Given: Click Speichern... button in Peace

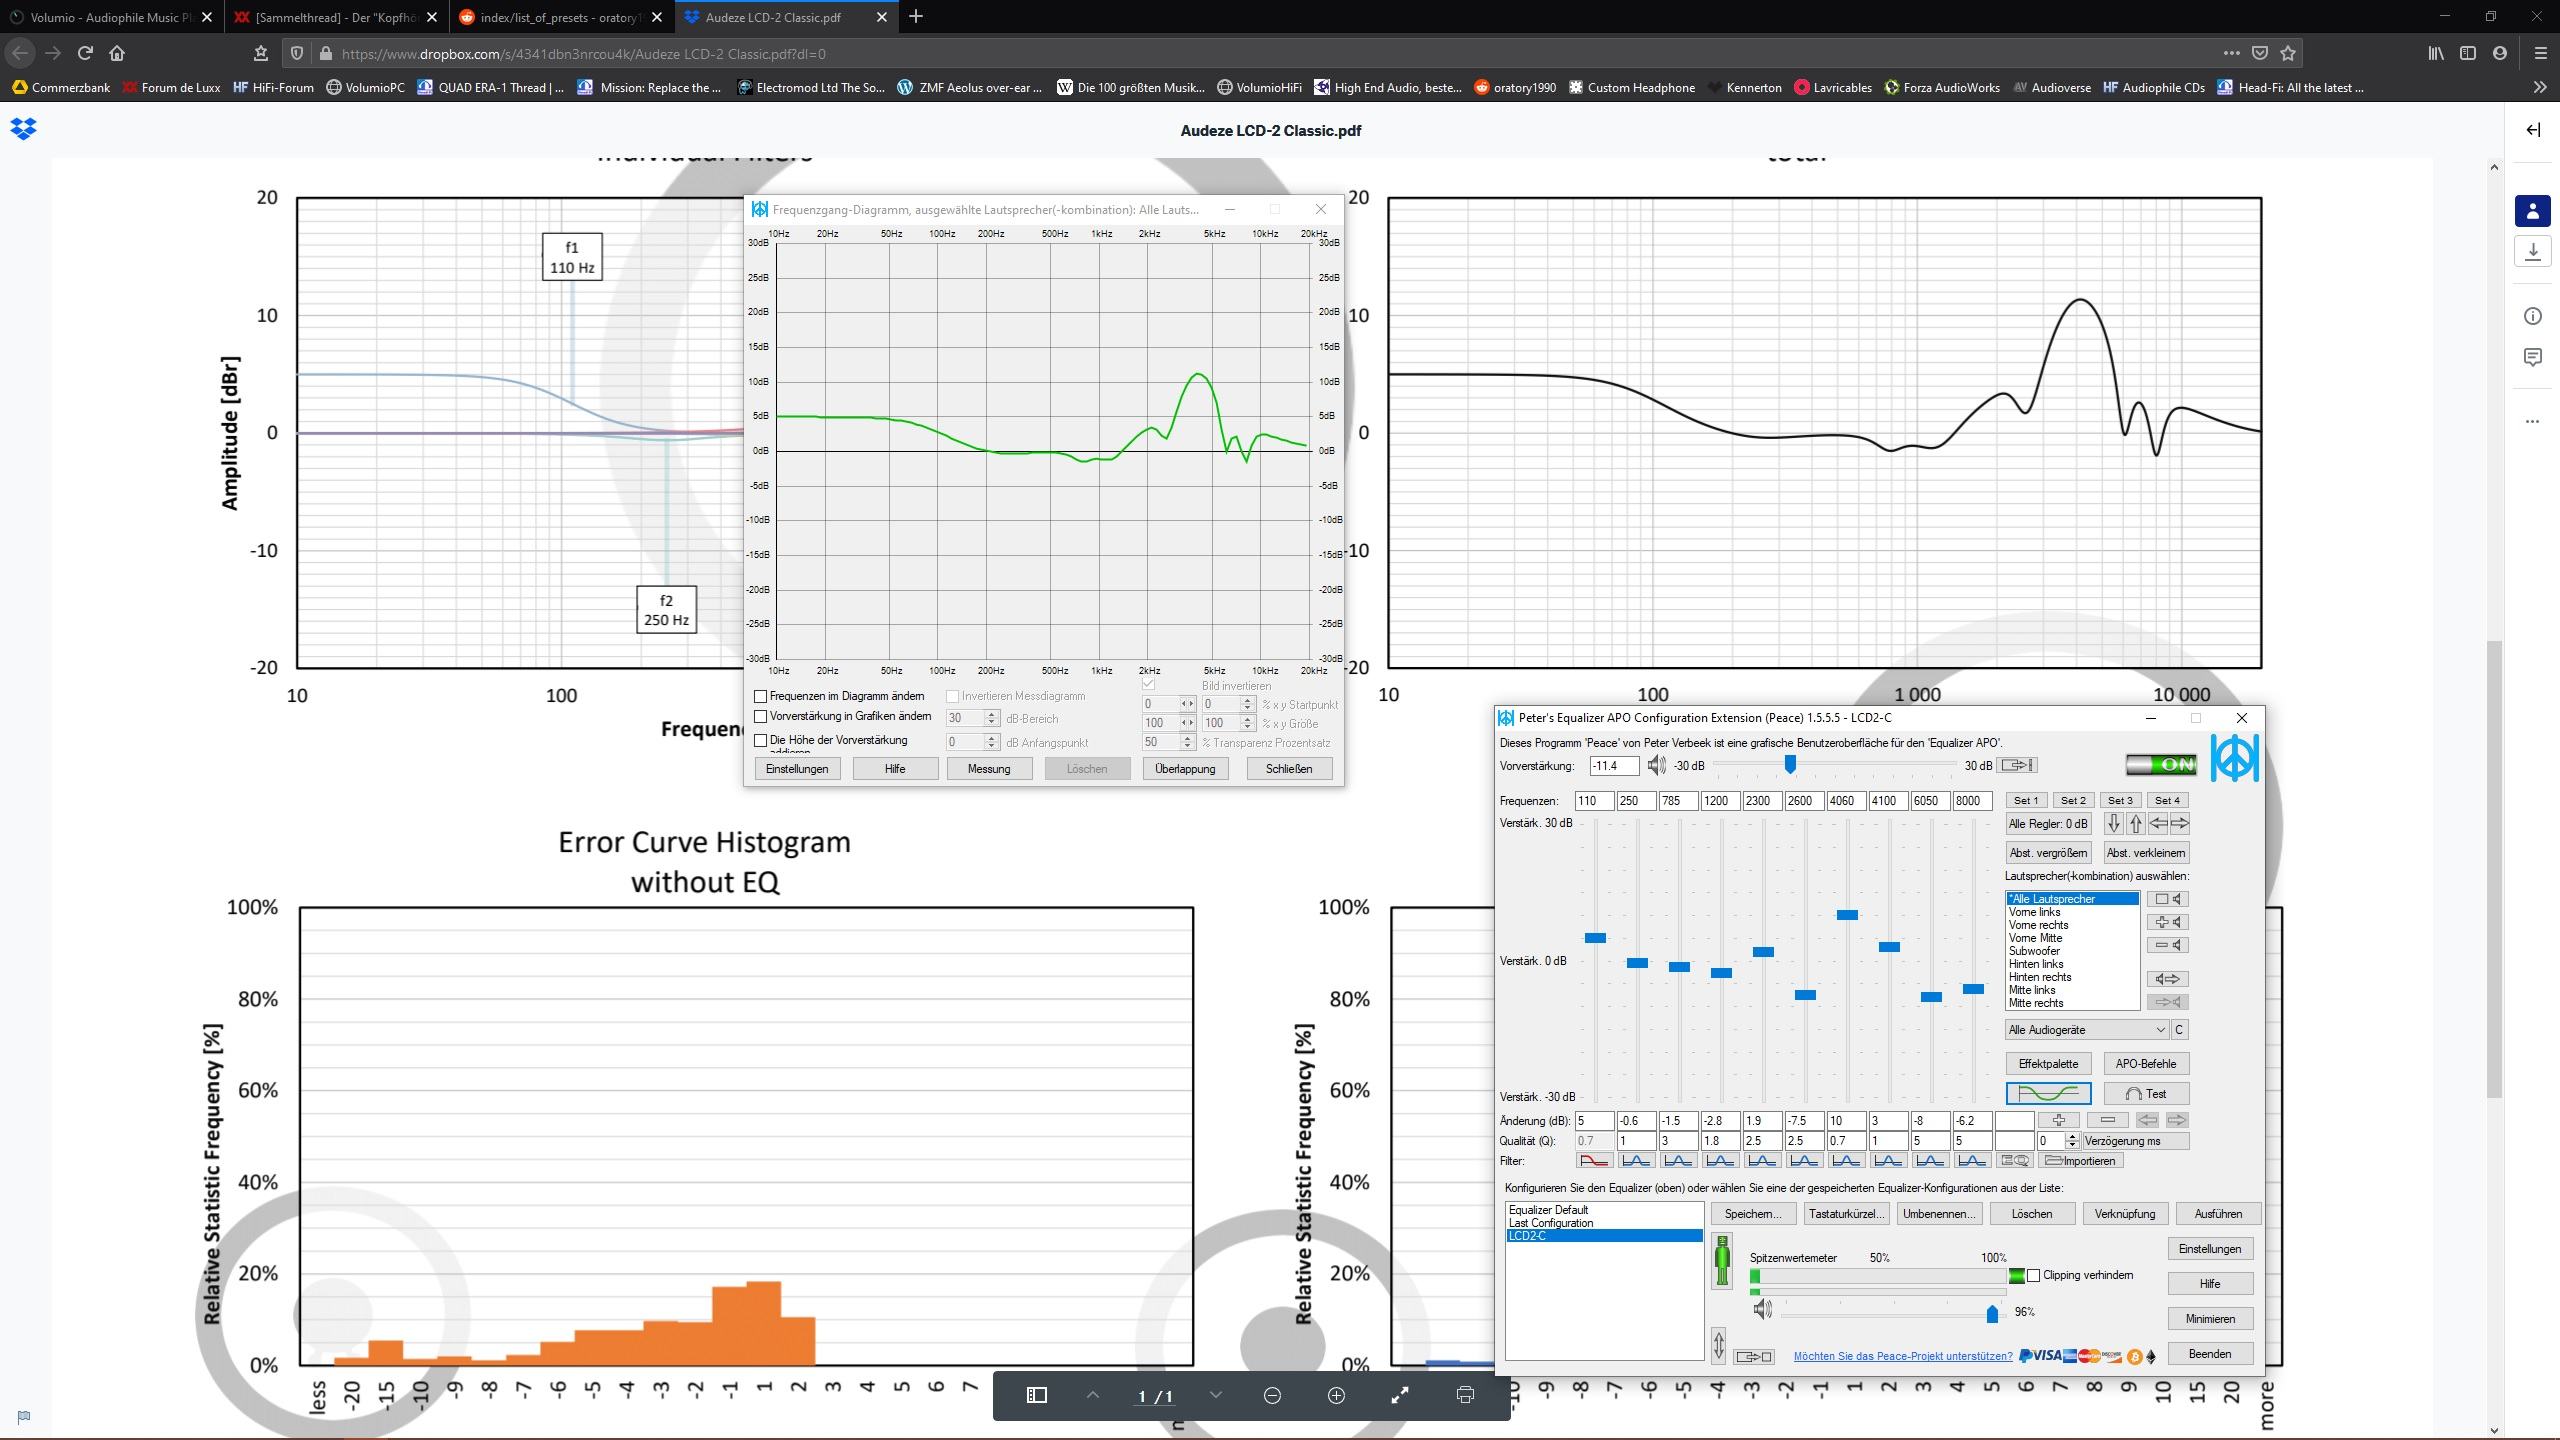Looking at the screenshot, I should tap(1753, 1214).
